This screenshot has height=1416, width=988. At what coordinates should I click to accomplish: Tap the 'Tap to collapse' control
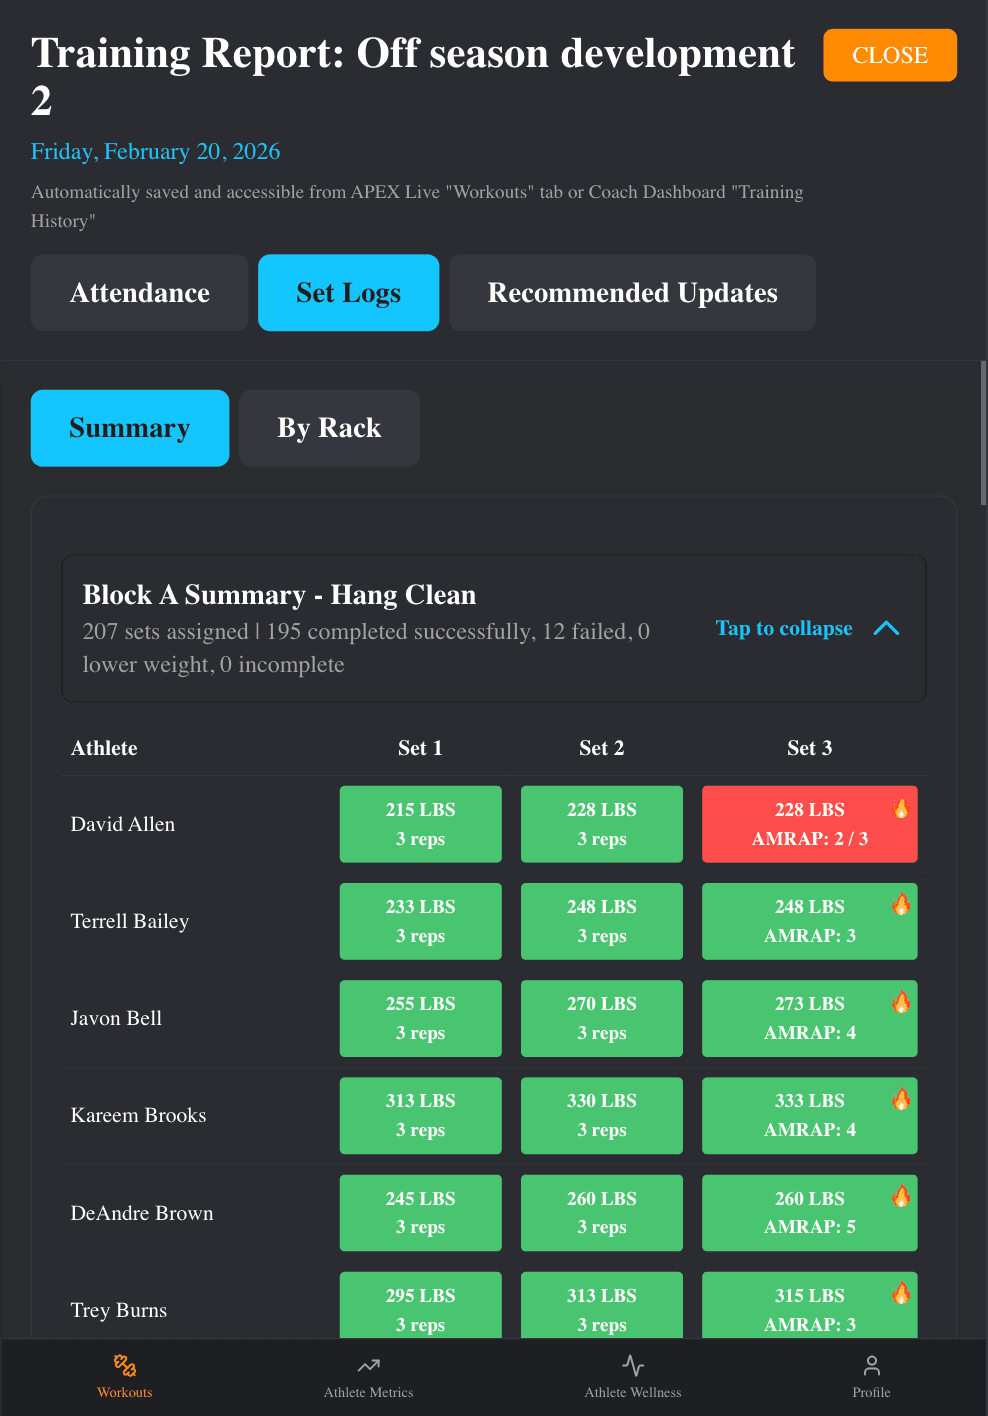(783, 628)
